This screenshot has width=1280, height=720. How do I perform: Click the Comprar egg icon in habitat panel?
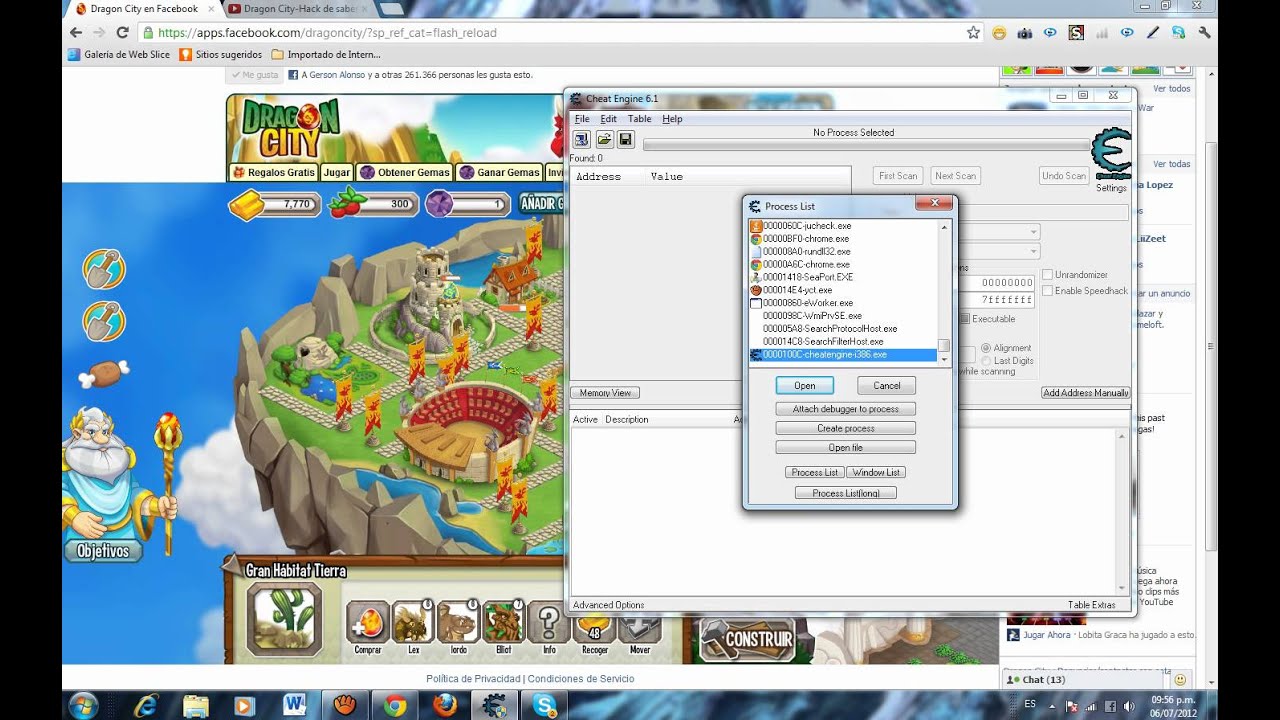click(x=367, y=622)
